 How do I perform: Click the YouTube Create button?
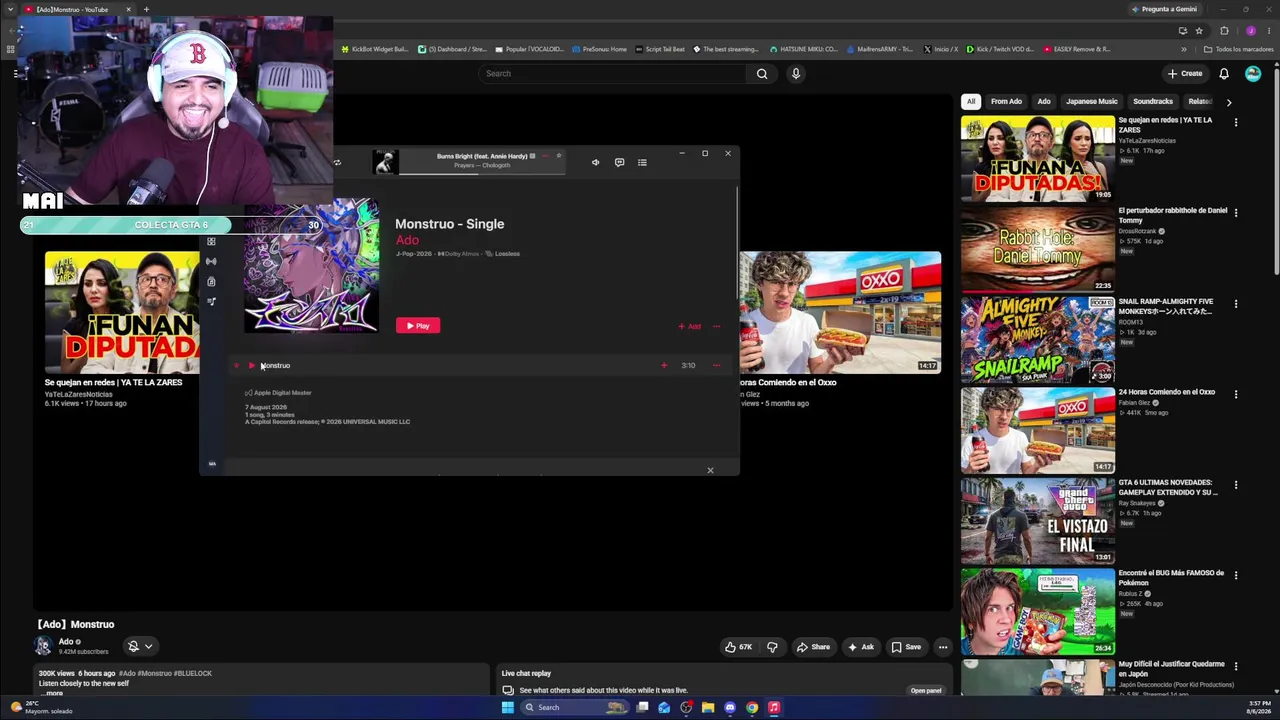tap(1185, 73)
